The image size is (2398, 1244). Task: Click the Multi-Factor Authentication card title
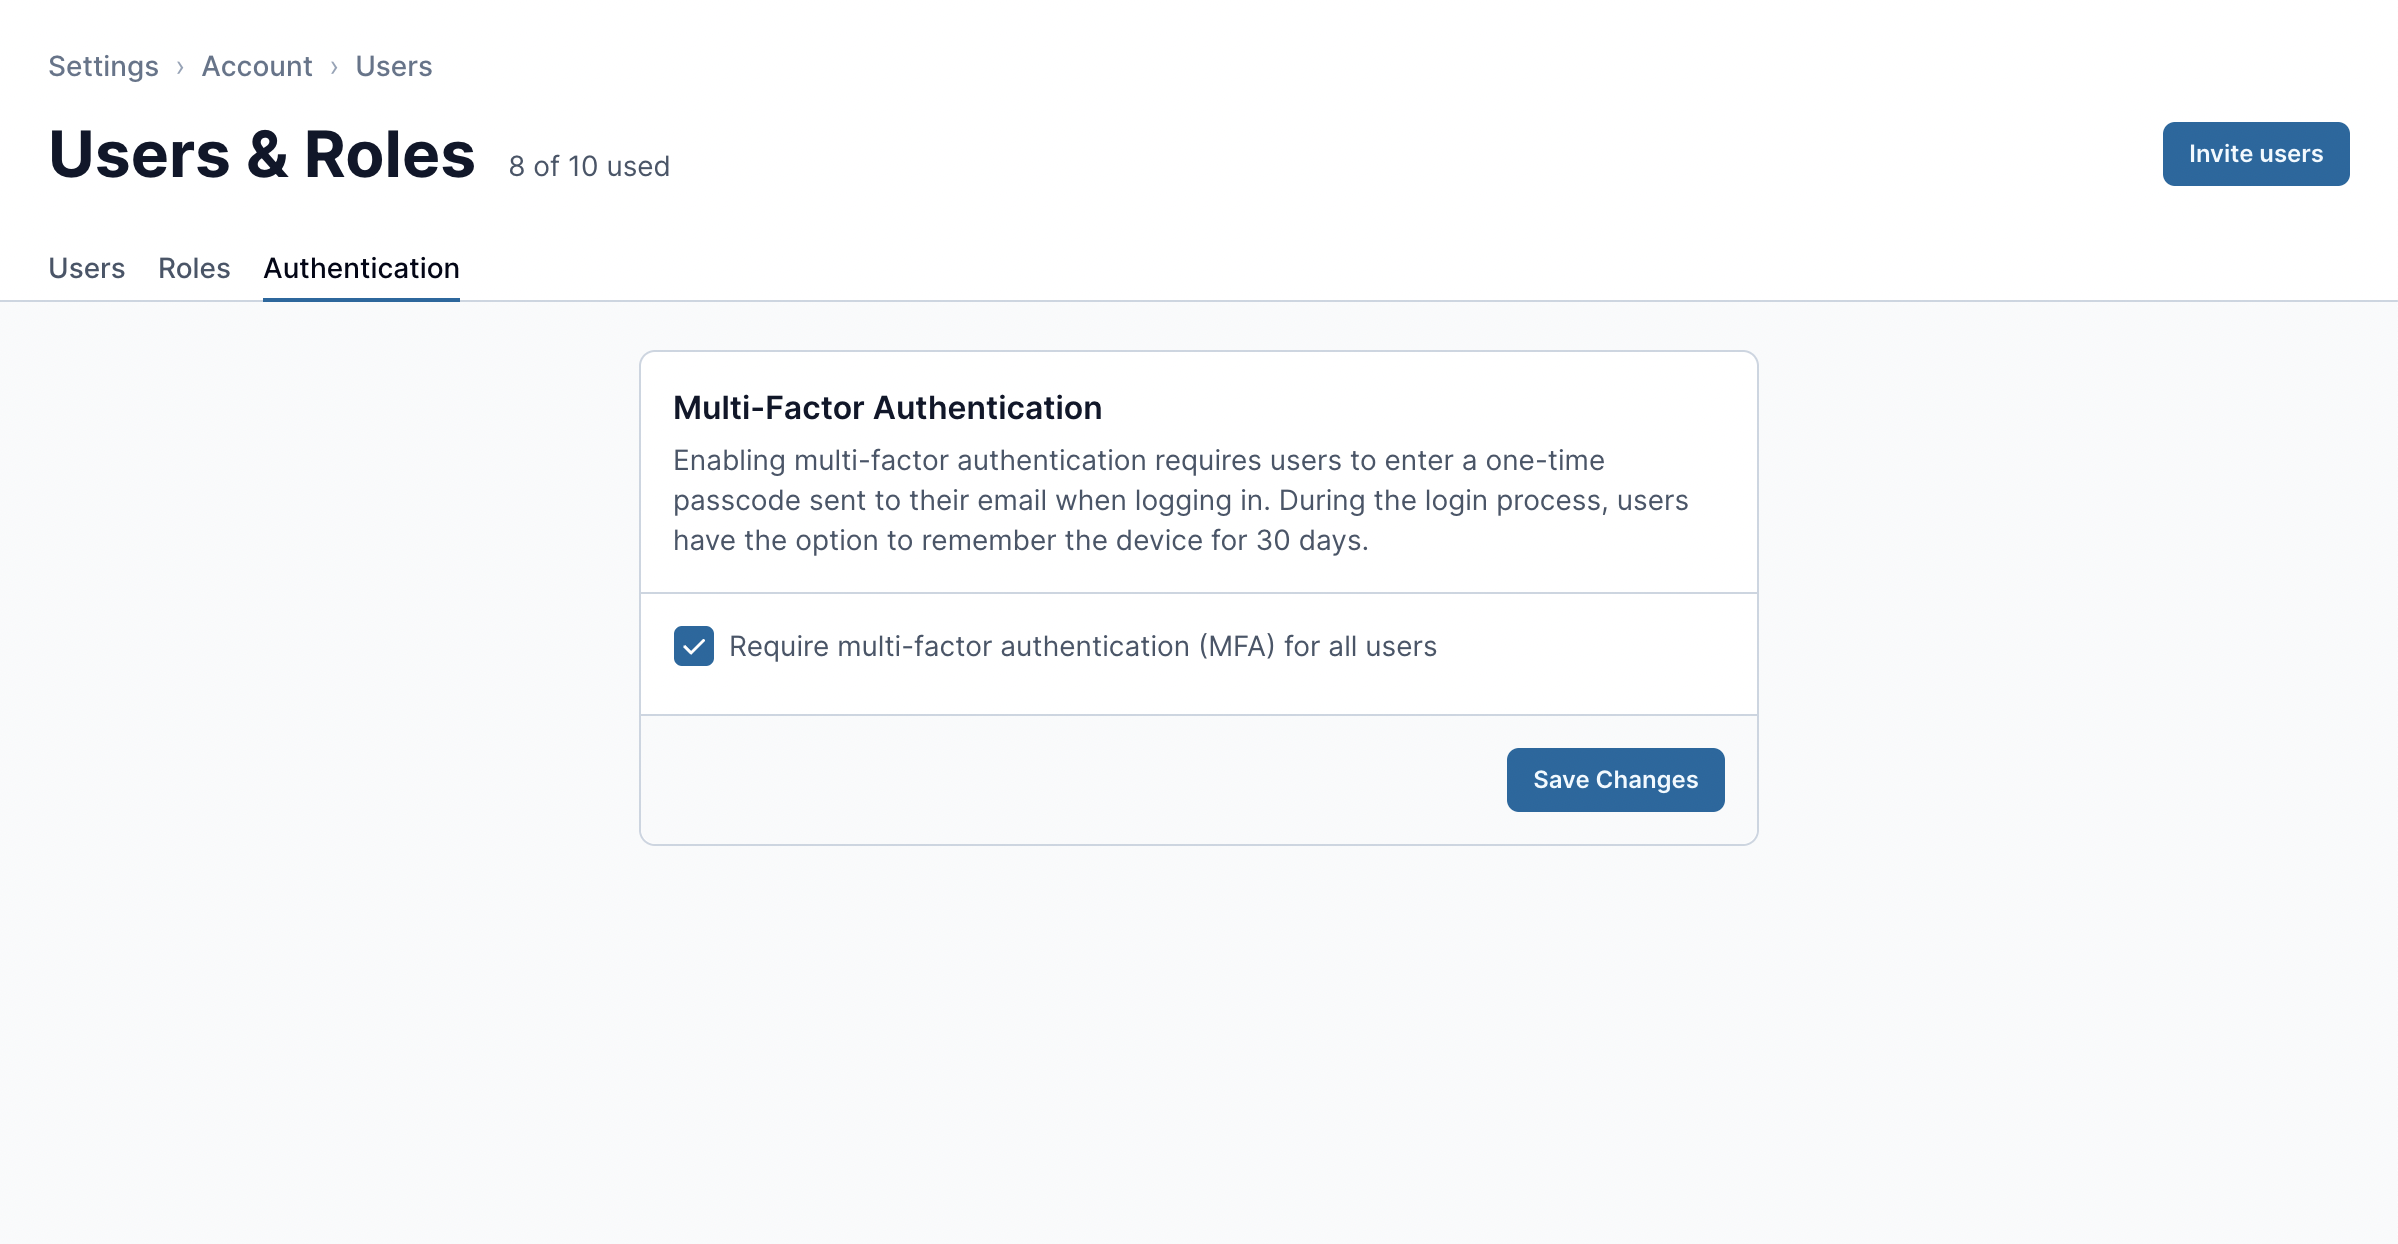[887, 408]
